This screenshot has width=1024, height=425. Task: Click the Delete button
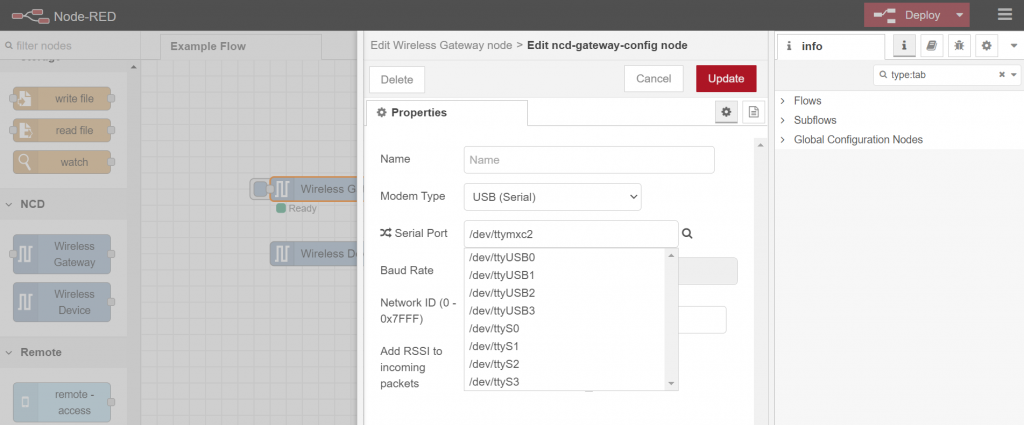(397, 79)
